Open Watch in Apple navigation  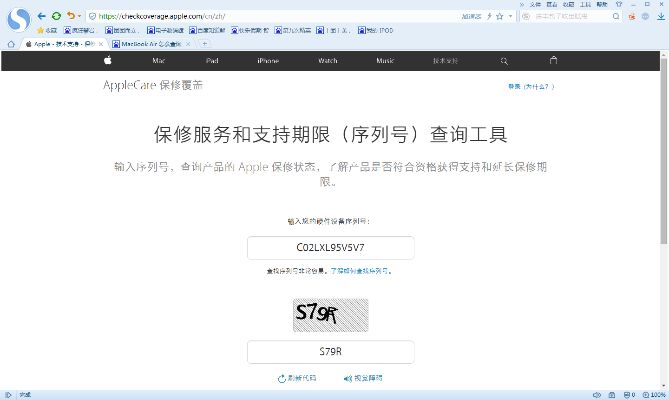tap(328, 61)
